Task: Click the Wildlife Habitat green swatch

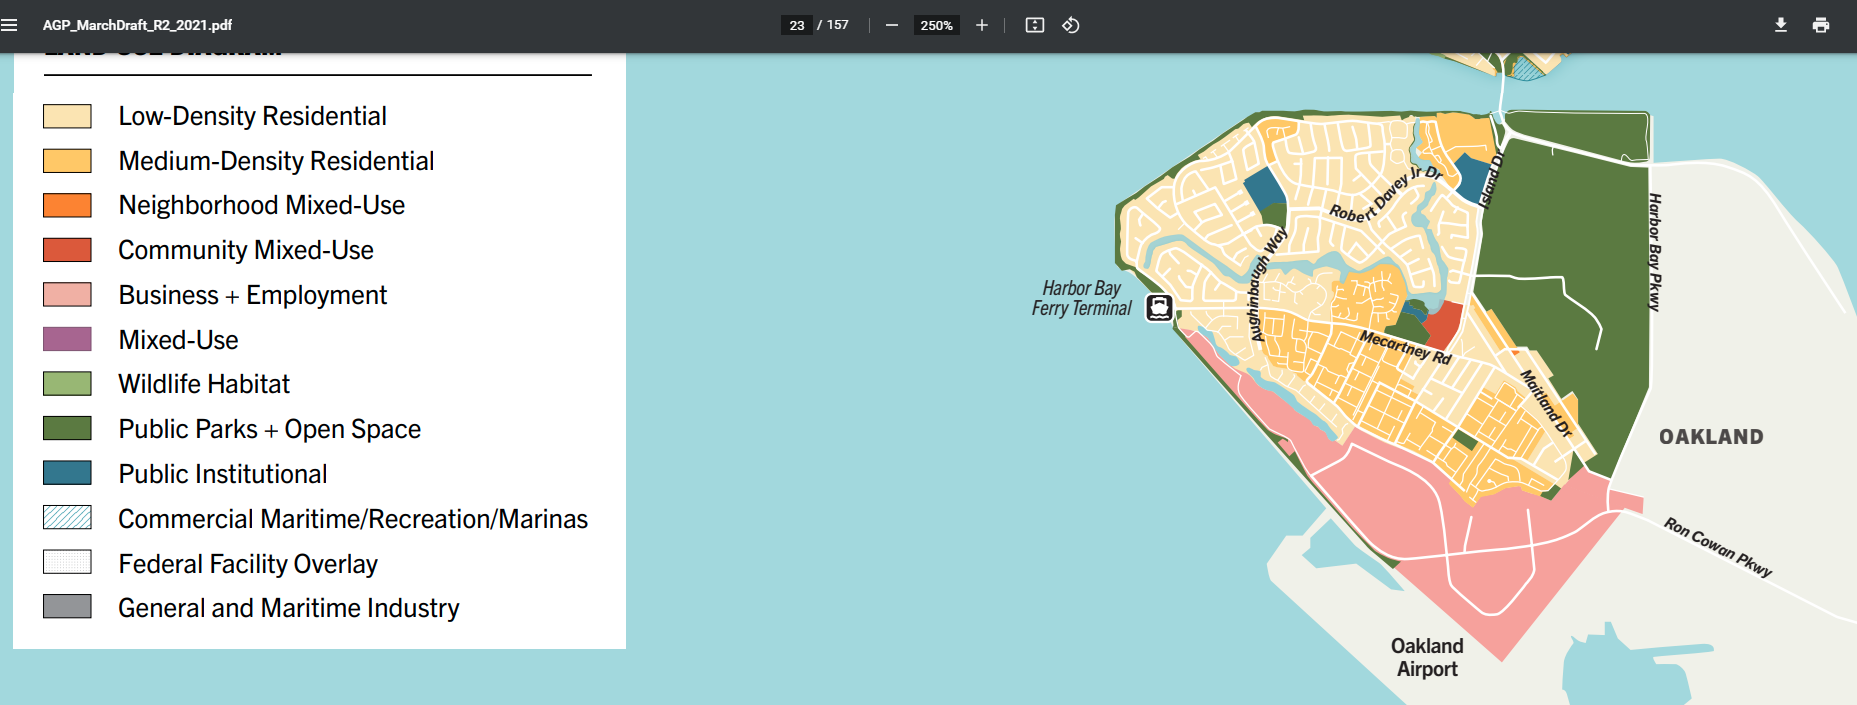Action: (67, 384)
